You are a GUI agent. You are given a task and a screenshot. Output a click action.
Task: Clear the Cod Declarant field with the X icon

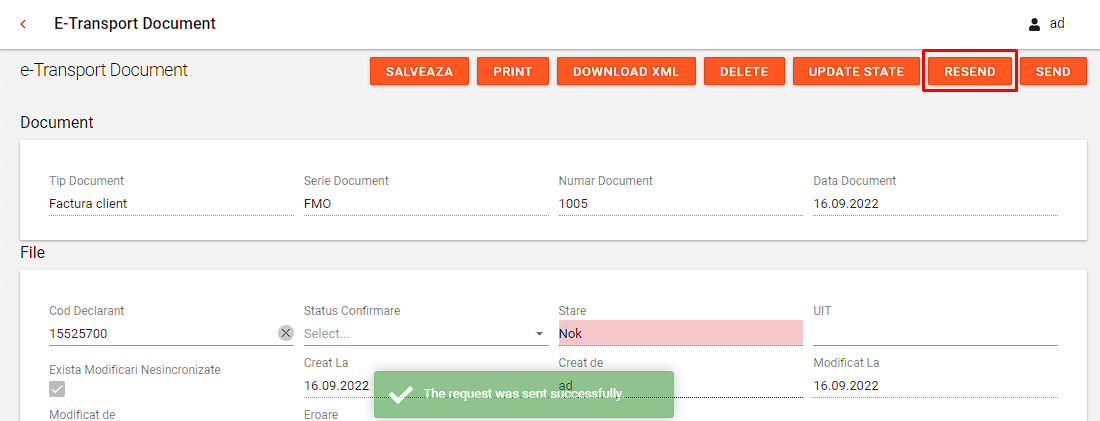[x=286, y=333]
